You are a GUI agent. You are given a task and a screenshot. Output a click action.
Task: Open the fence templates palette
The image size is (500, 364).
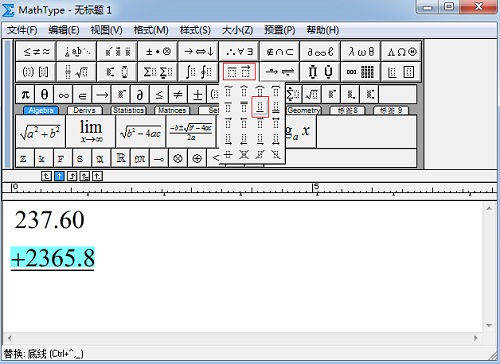36,71
